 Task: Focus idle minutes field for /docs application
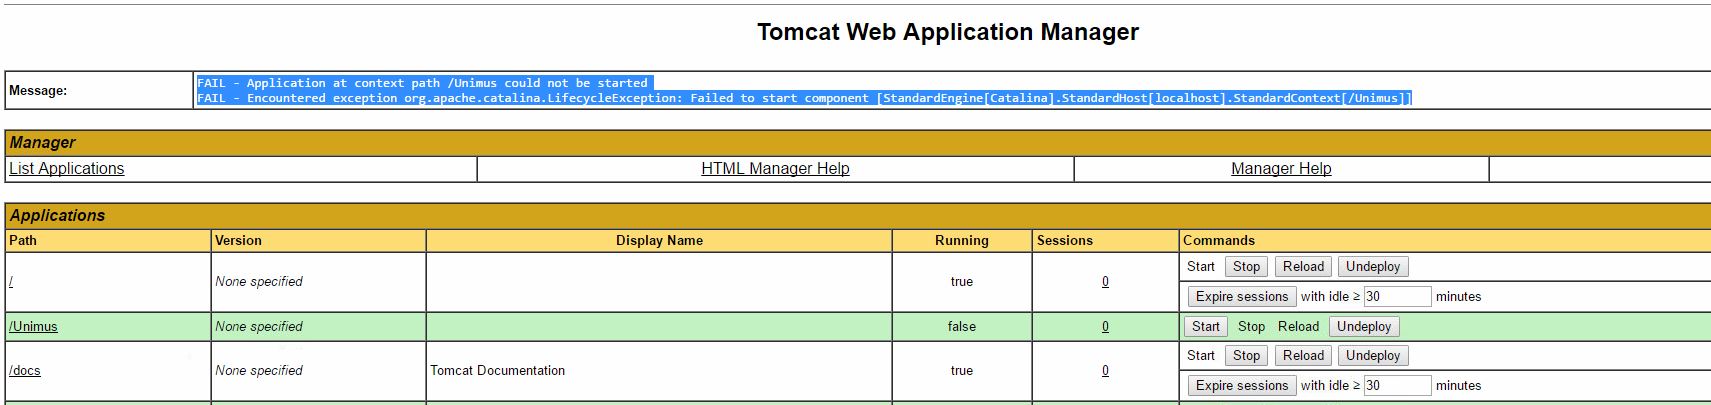coord(1397,386)
